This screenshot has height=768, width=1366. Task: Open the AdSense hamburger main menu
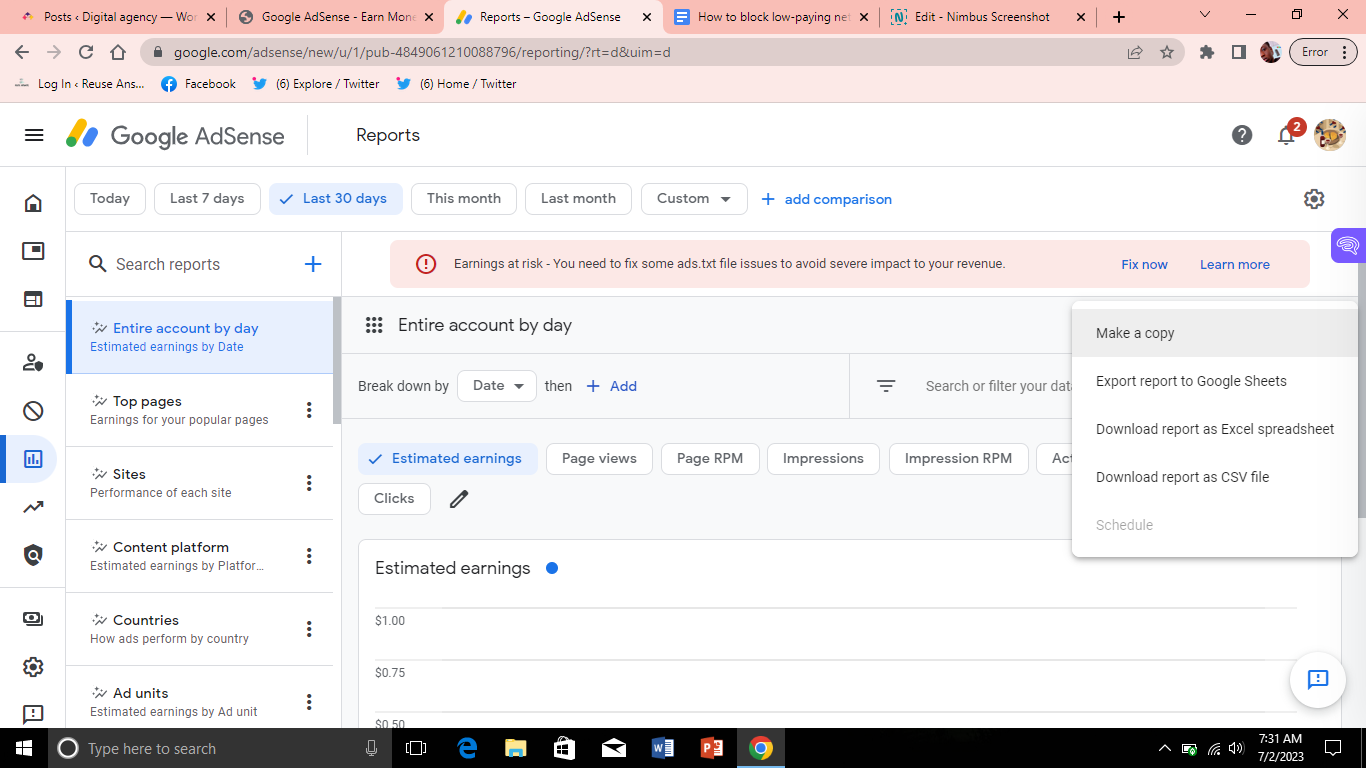click(34, 135)
